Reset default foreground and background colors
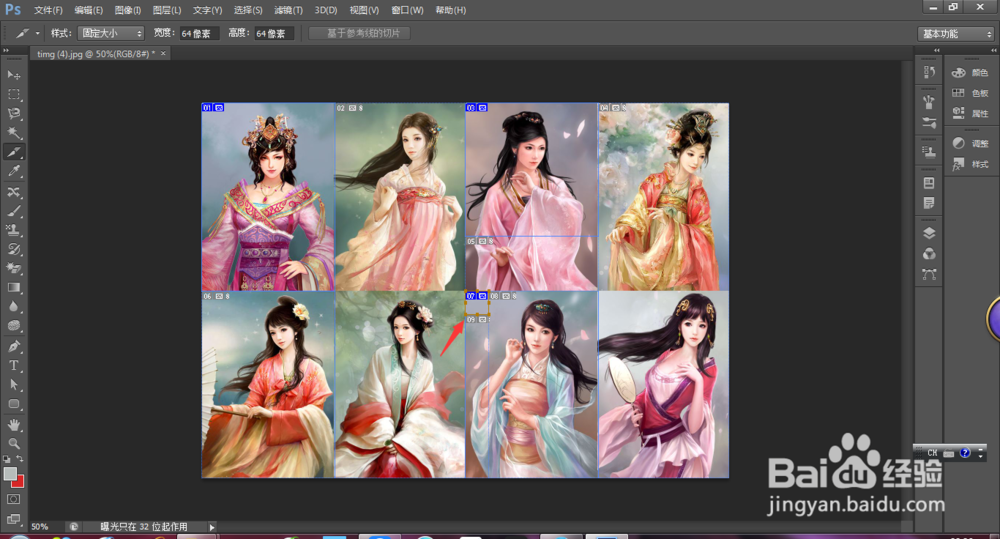This screenshot has height=539, width=1000. coord(6,459)
